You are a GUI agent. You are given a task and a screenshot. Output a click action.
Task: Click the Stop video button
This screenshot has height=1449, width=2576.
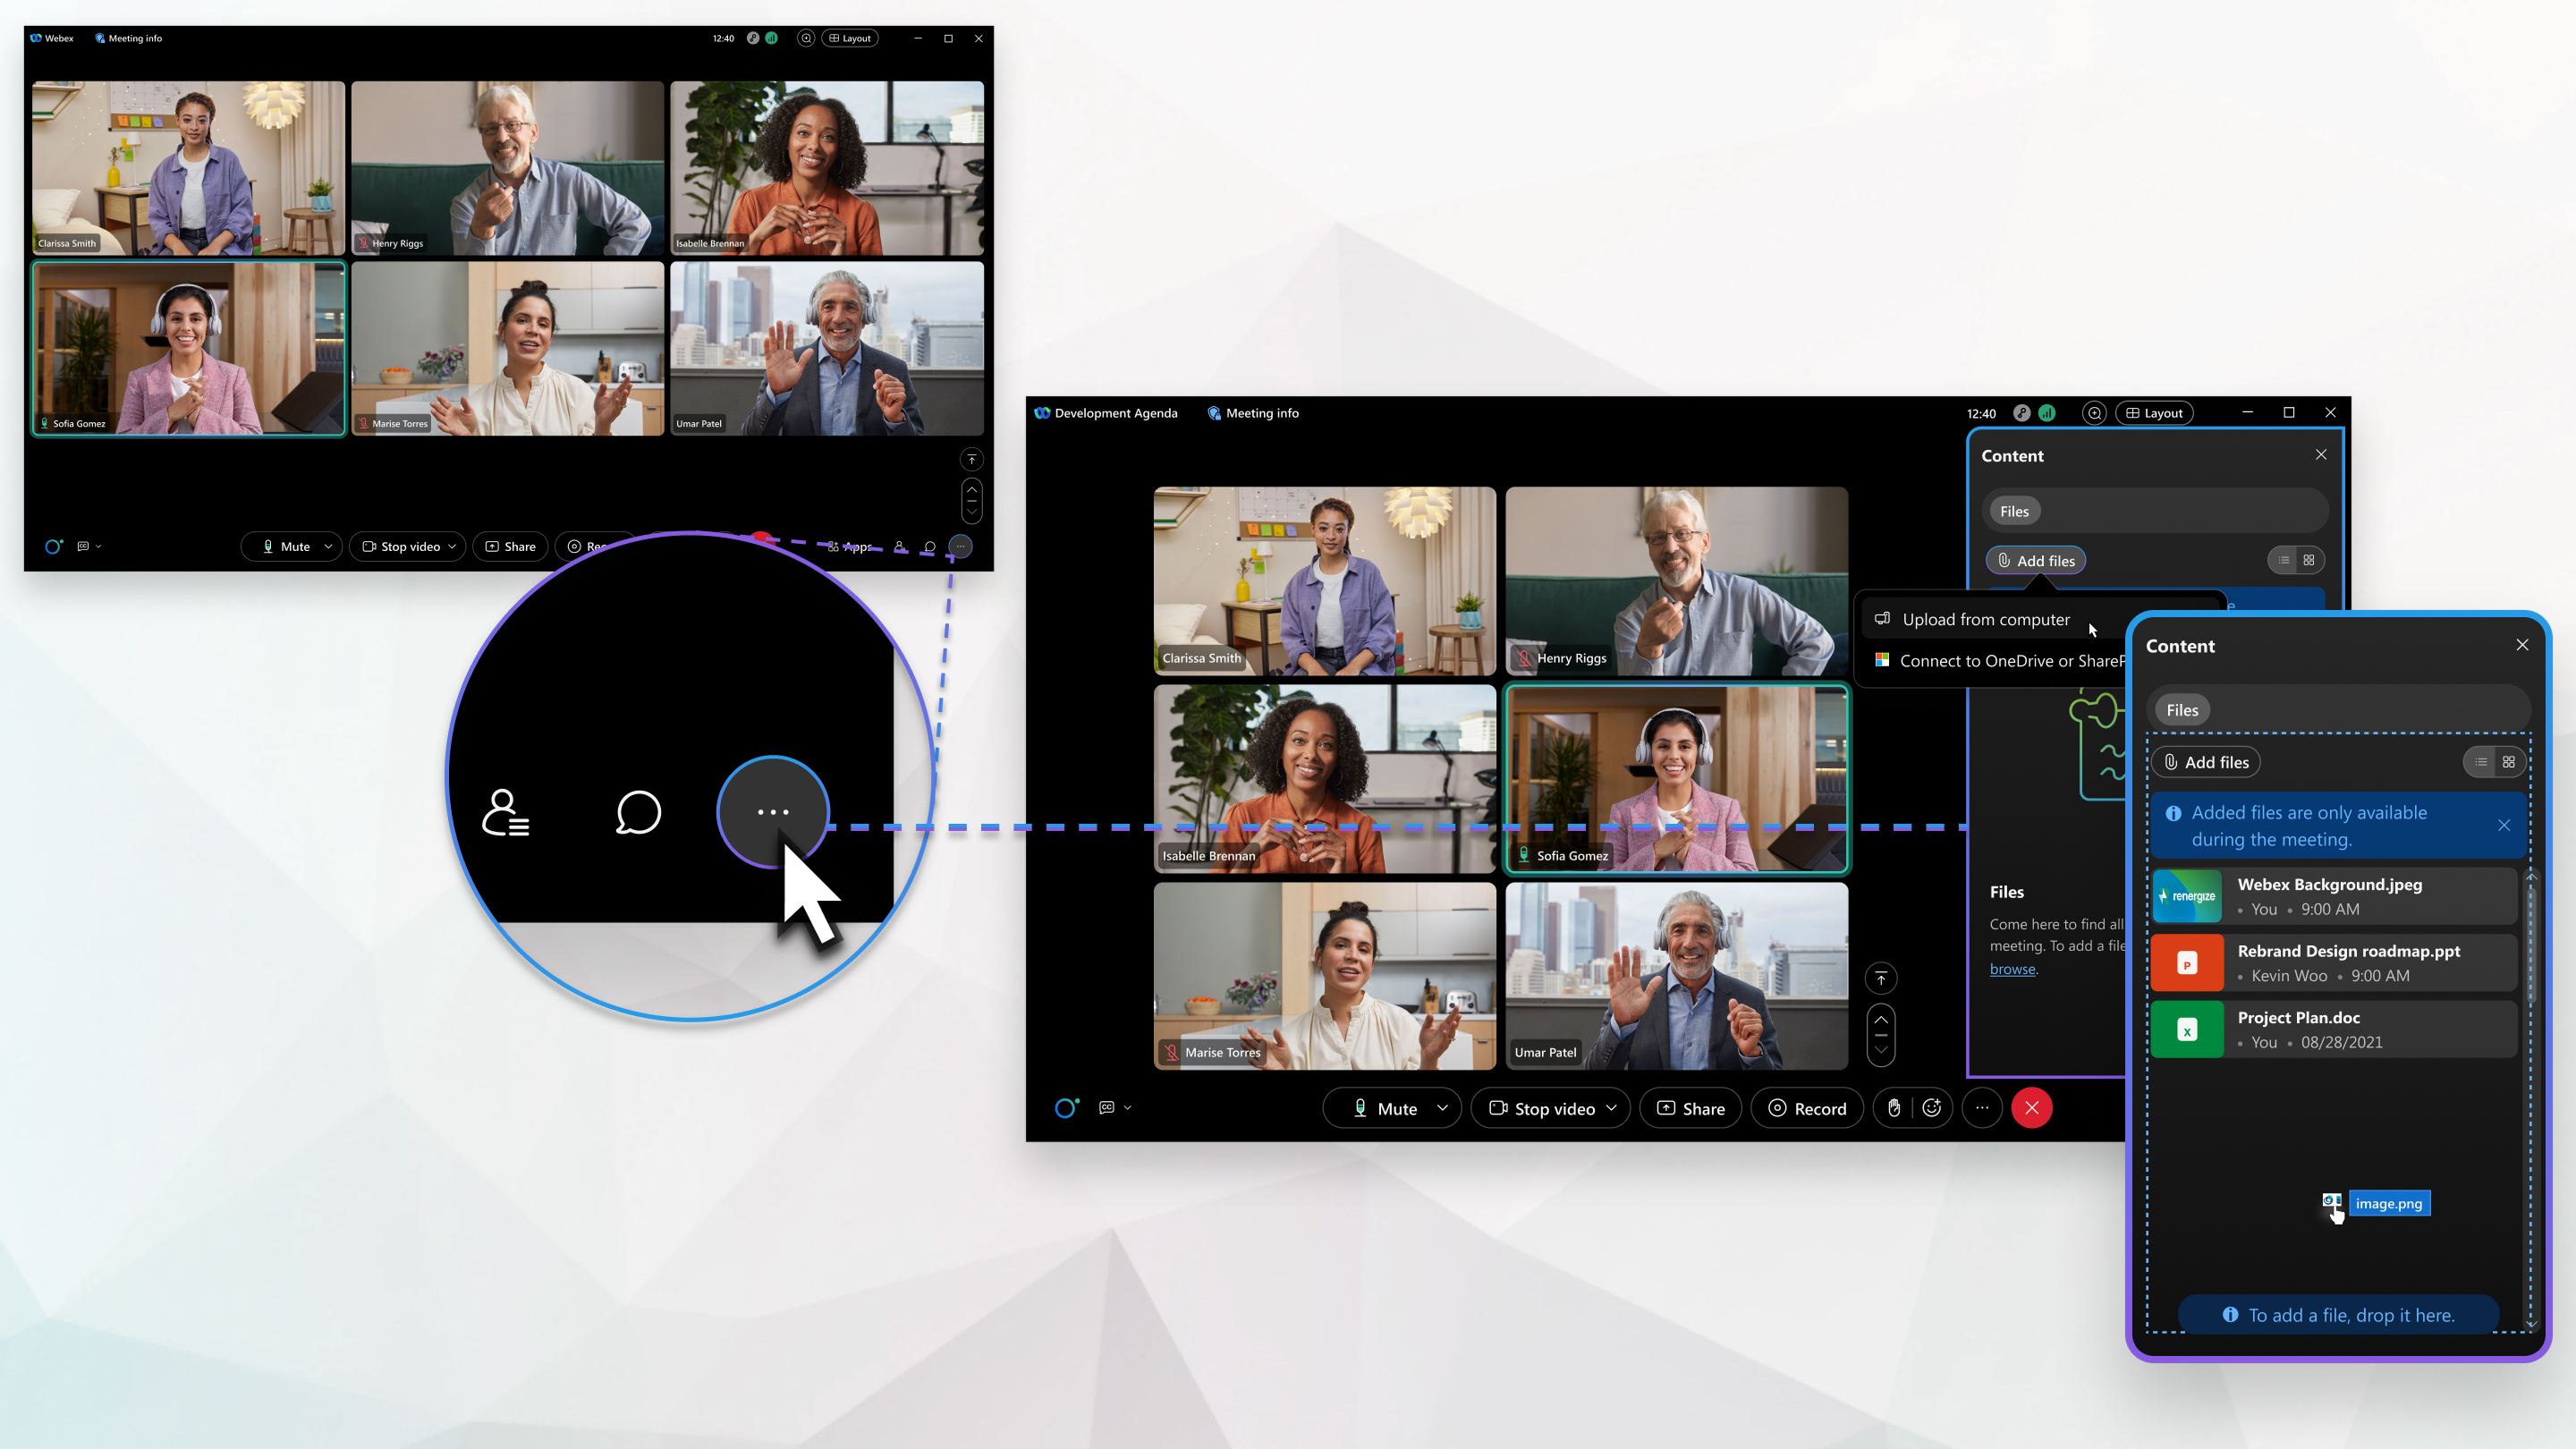1545,1107
